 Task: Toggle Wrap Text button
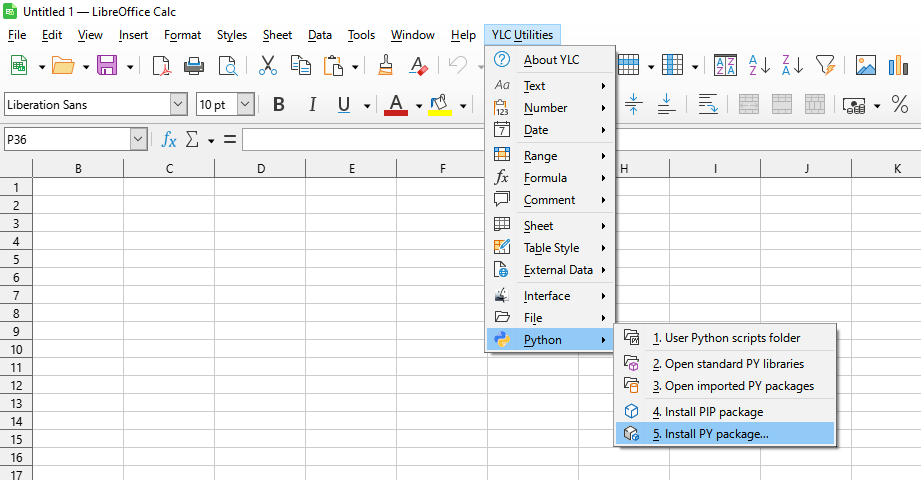tap(708, 105)
